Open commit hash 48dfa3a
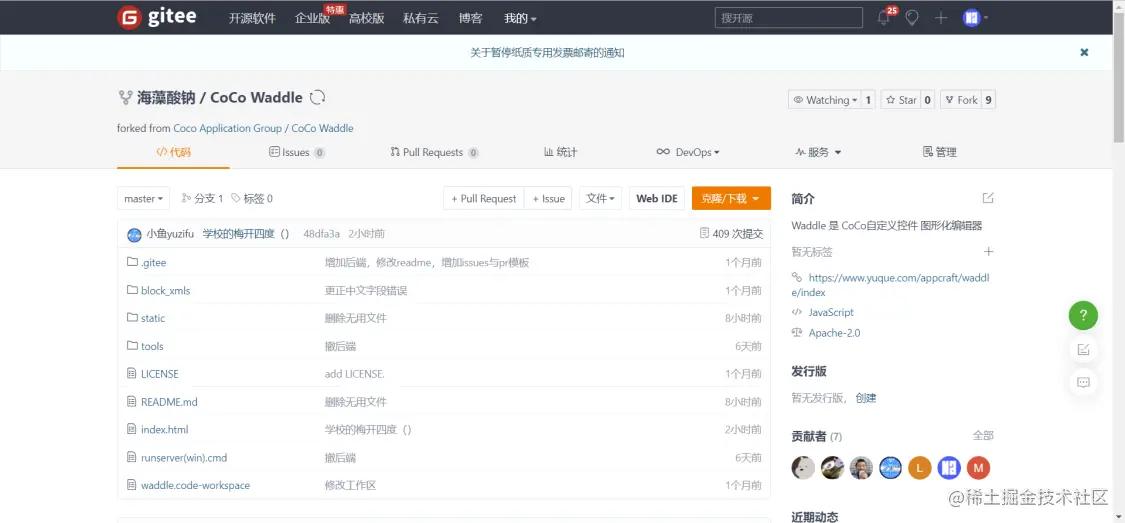Image resolution: width=1125 pixels, height=523 pixels. (321, 234)
